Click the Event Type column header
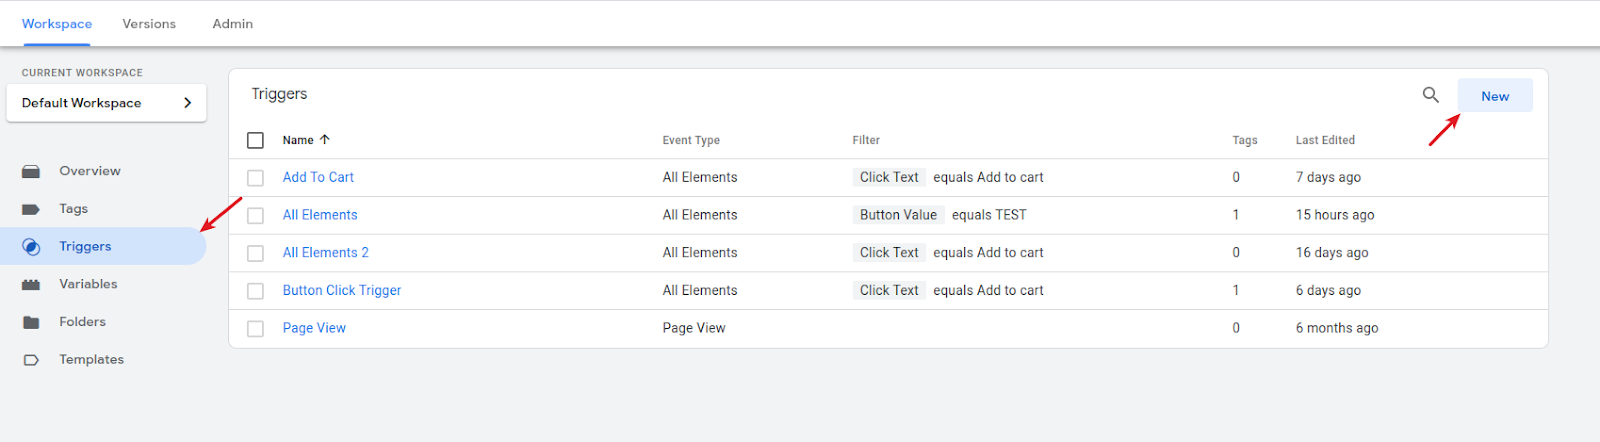Viewport: 1600px width, 442px height. [691, 140]
